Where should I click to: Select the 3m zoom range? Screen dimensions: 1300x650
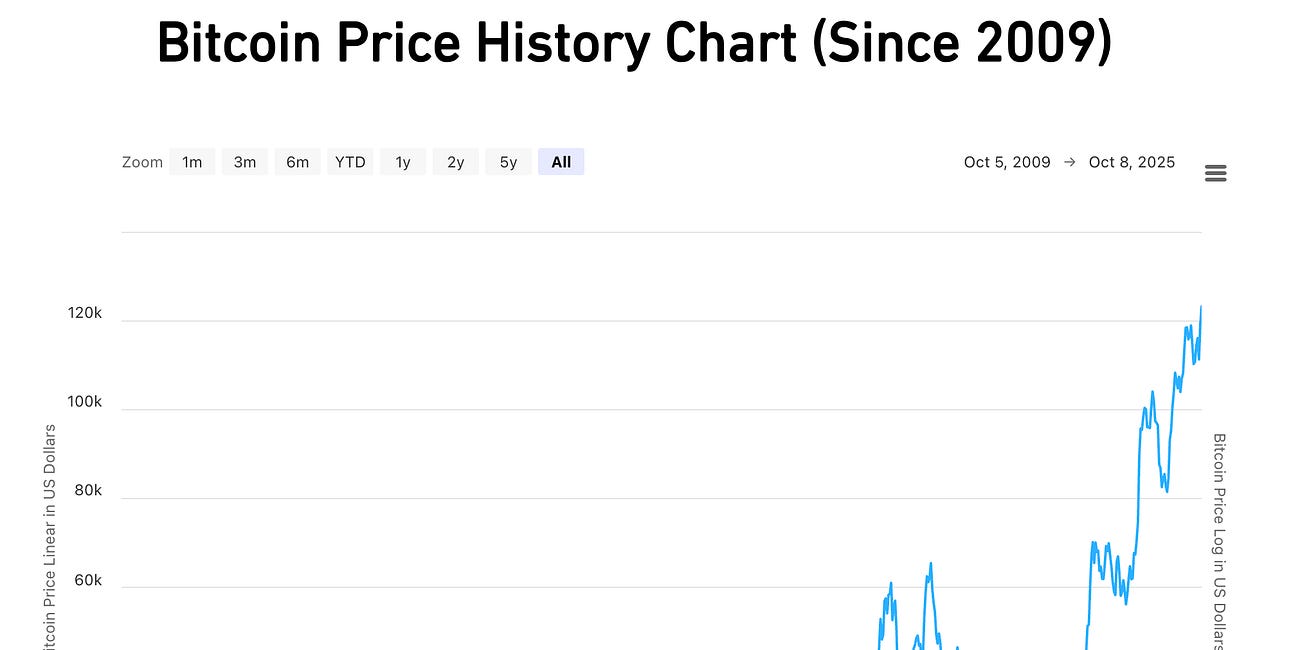[245, 161]
